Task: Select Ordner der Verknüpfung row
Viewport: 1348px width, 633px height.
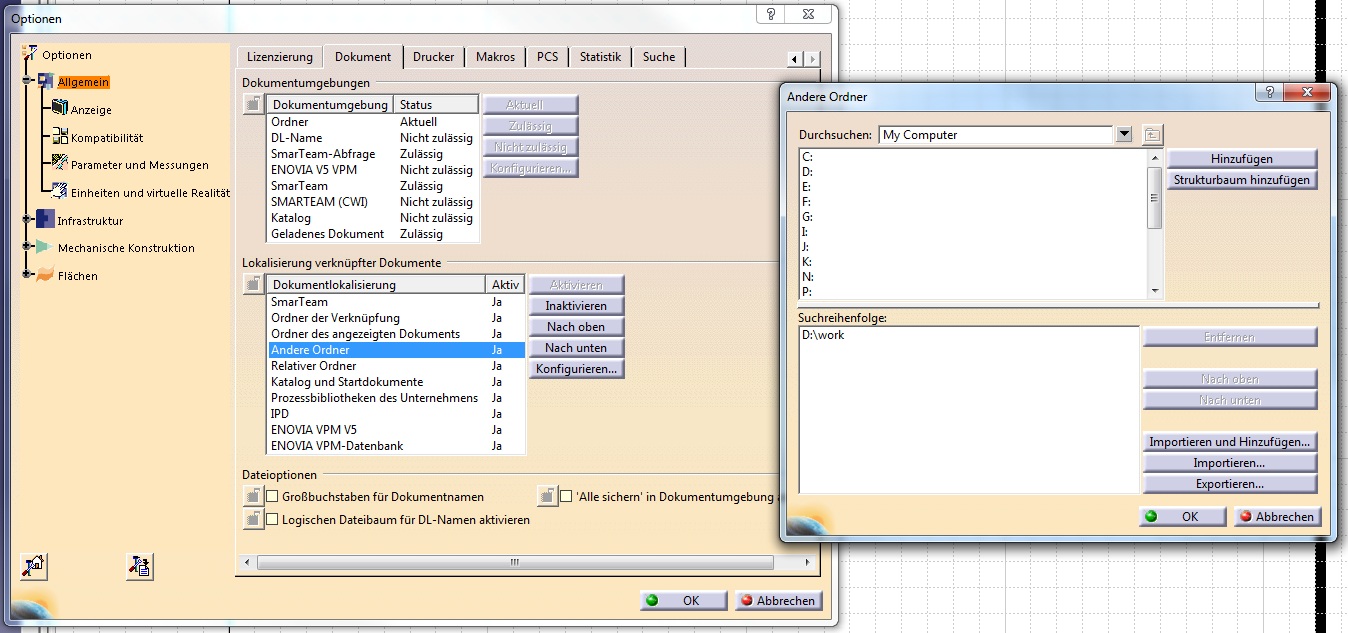Action: [396, 318]
